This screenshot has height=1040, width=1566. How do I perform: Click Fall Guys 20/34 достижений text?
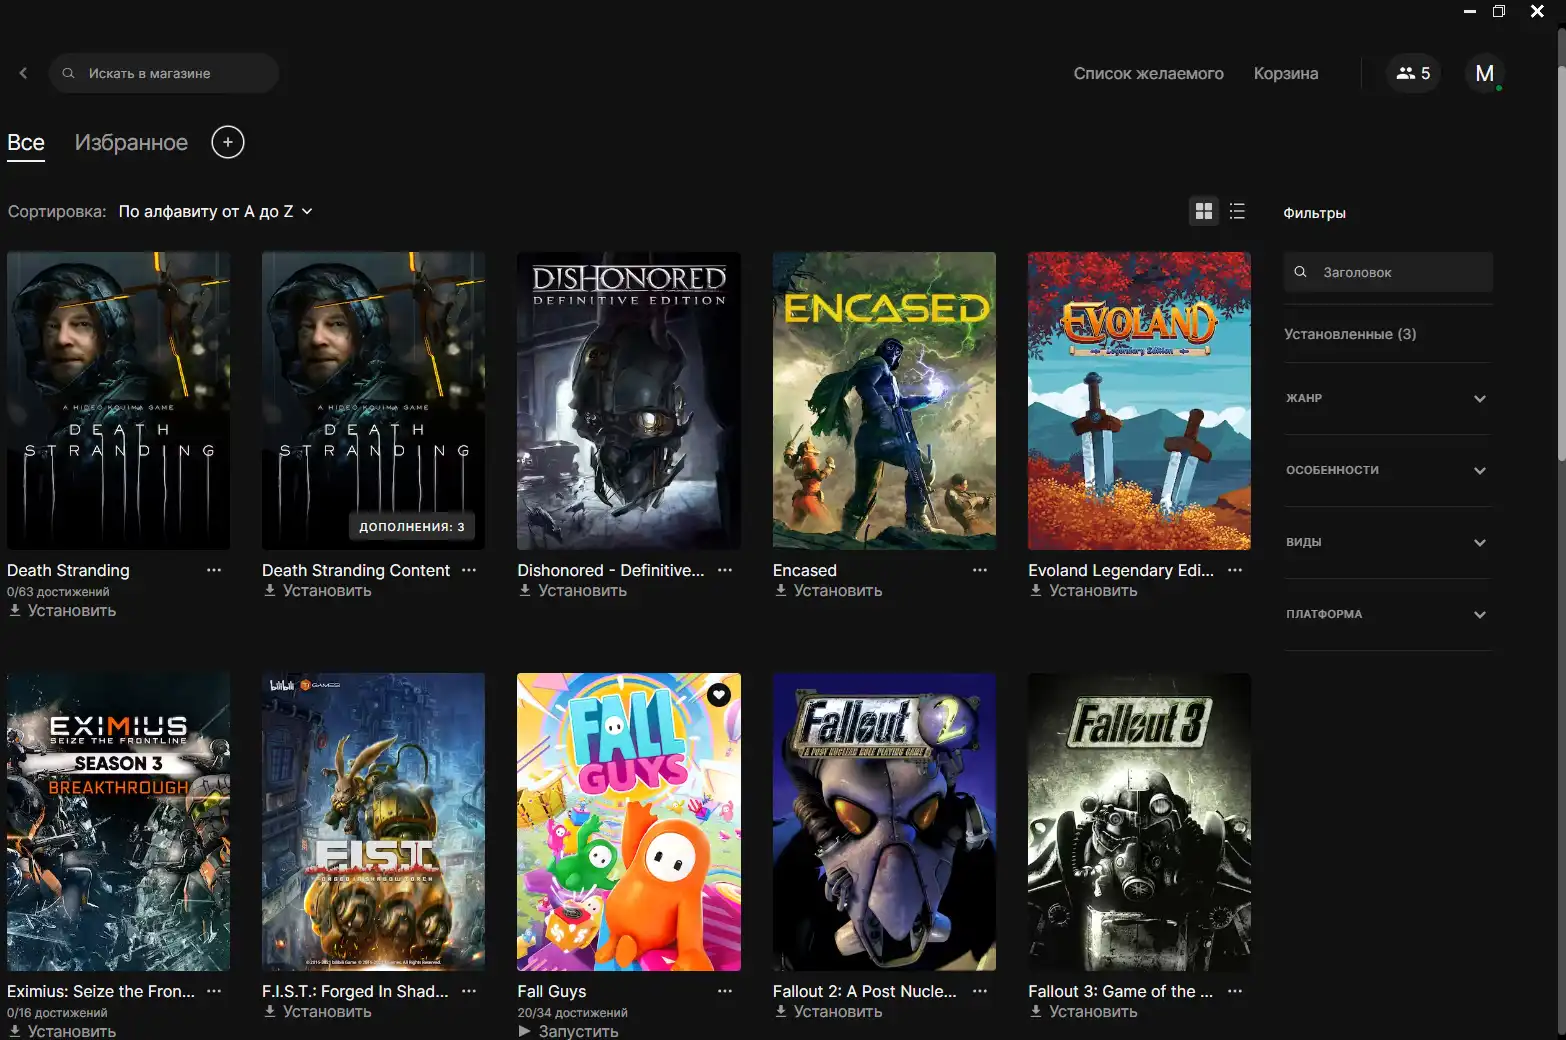(x=572, y=1012)
